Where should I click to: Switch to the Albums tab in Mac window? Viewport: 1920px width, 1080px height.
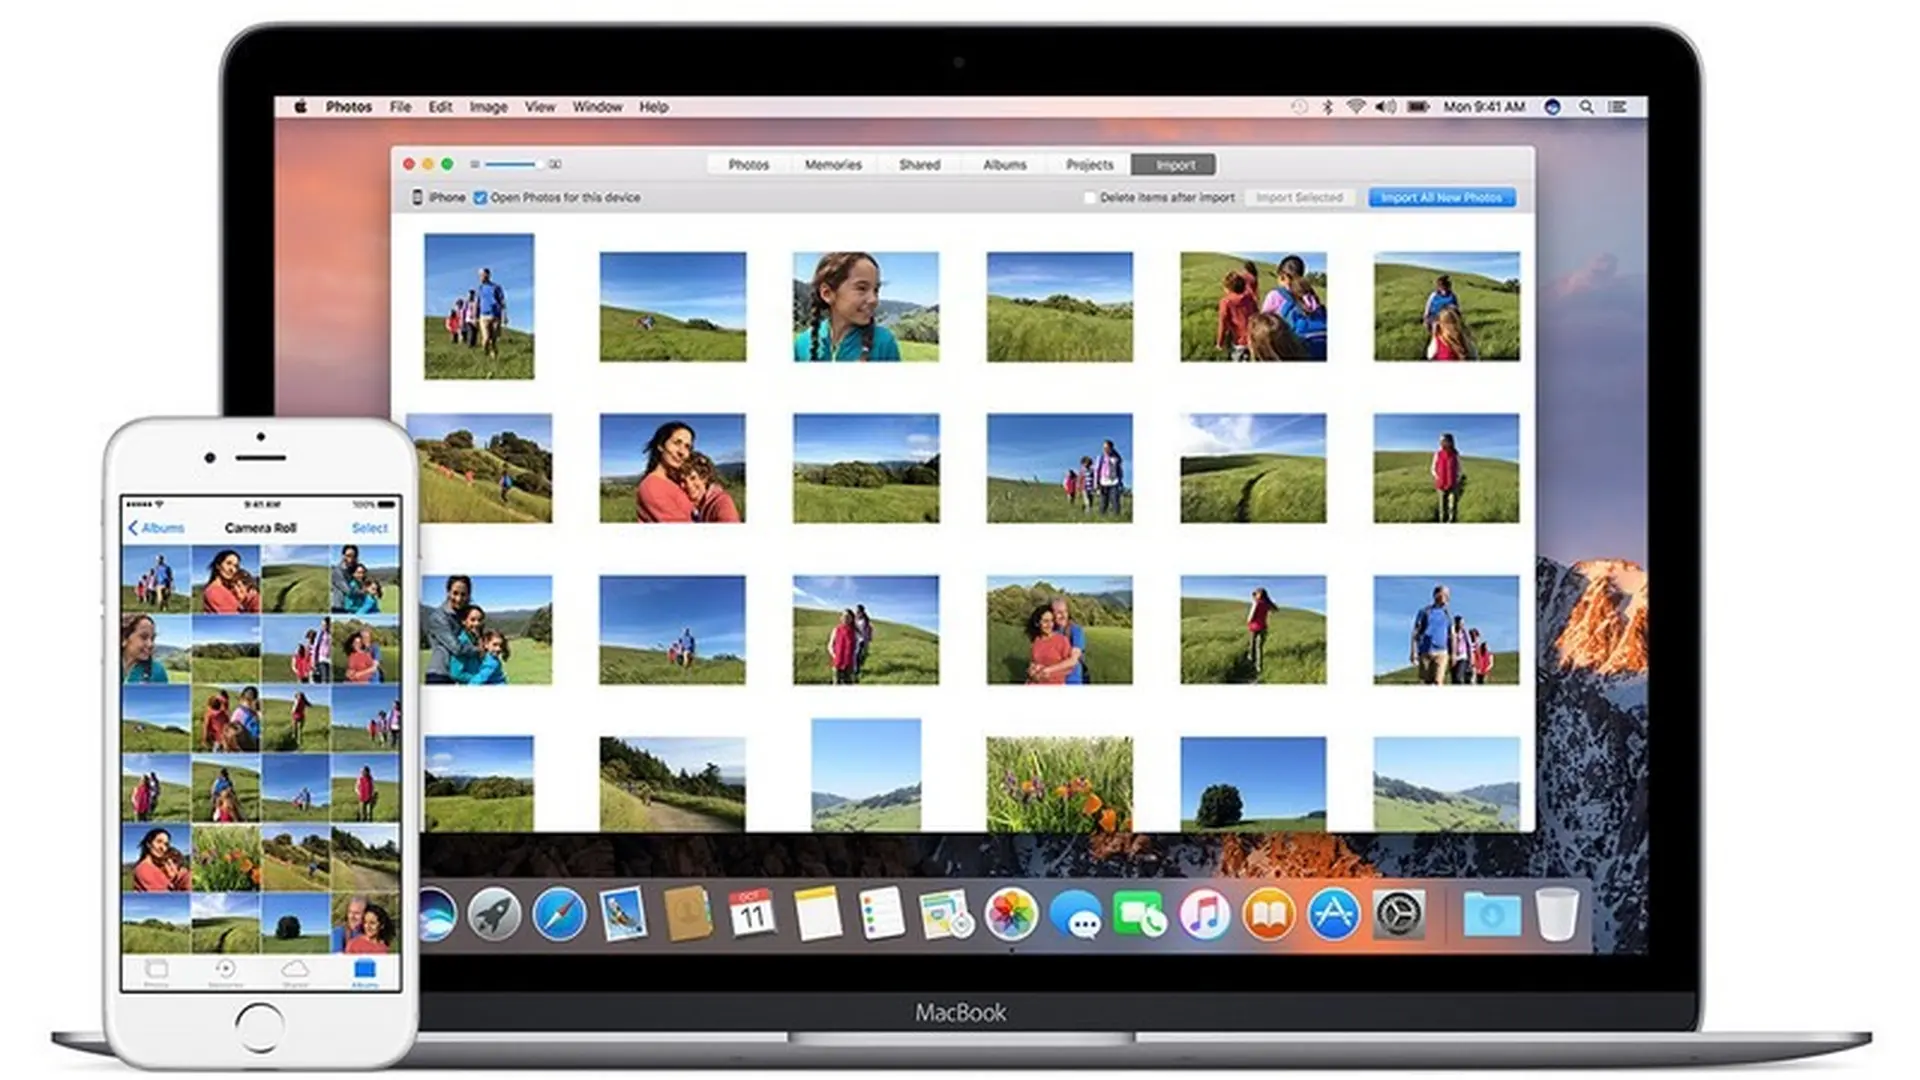pyautogui.click(x=1004, y=164)
